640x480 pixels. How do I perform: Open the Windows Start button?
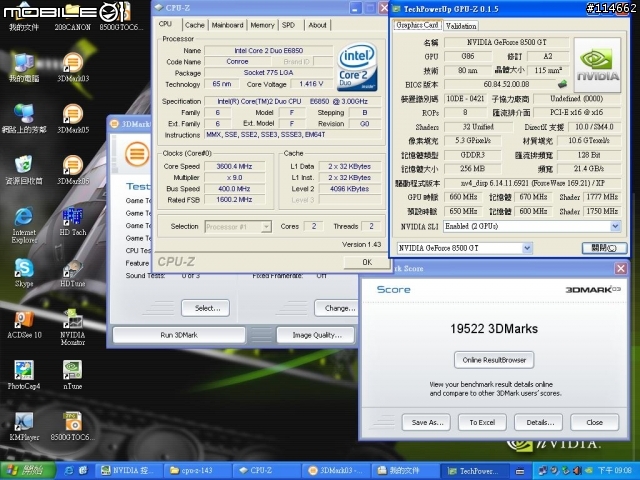click(28, 471)
